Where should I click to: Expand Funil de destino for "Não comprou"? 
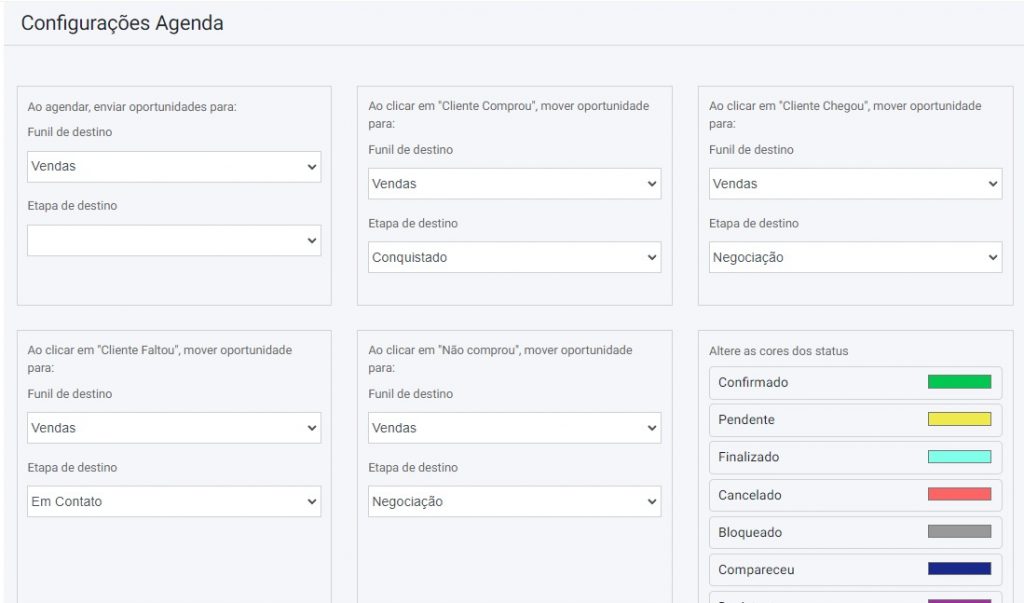[514, 428]
